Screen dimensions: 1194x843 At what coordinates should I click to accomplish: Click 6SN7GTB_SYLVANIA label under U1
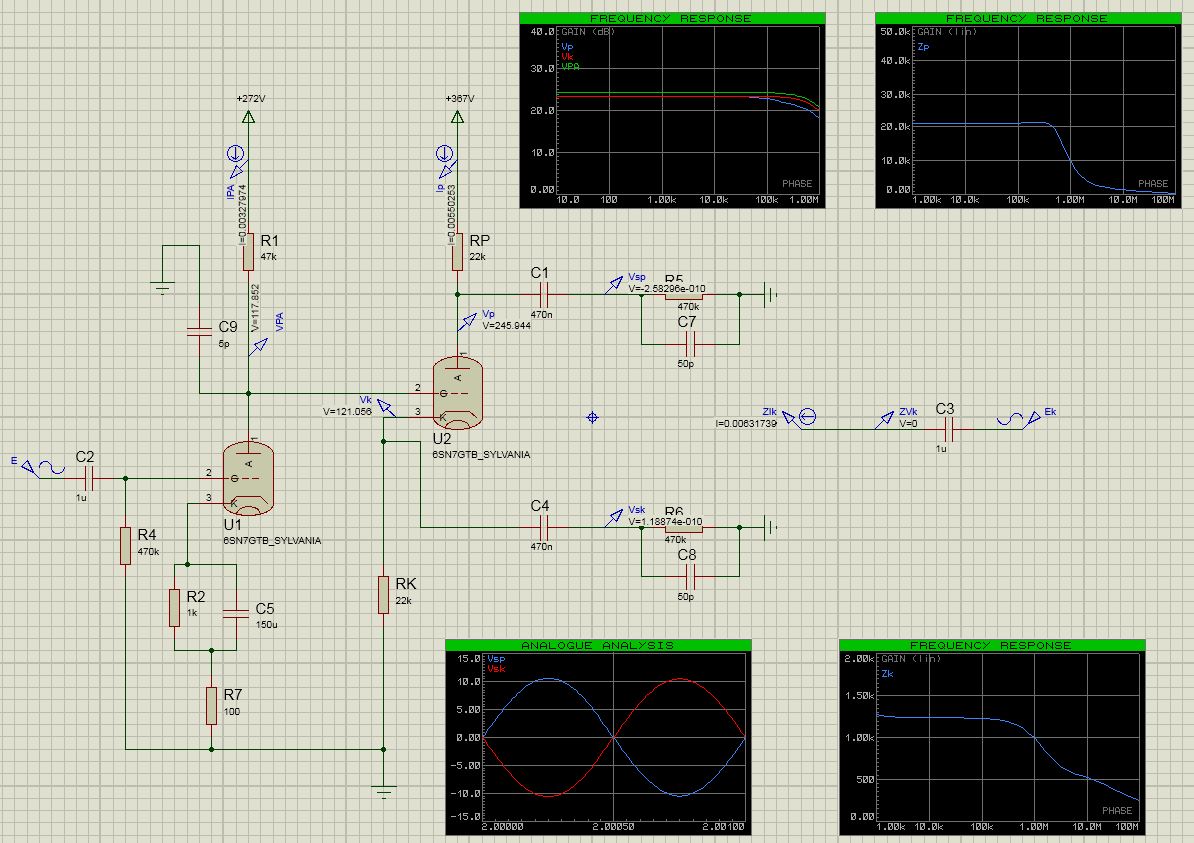[272, 541]
